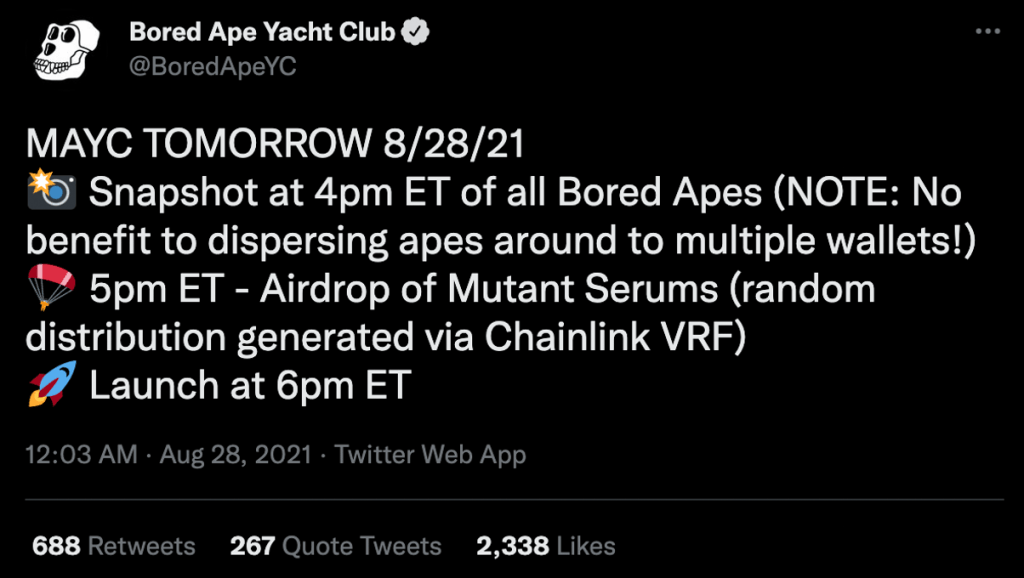This screenshot has height=578, width=1024.
Task: Open the Twitter Web App source link
Action: (430, 455)
